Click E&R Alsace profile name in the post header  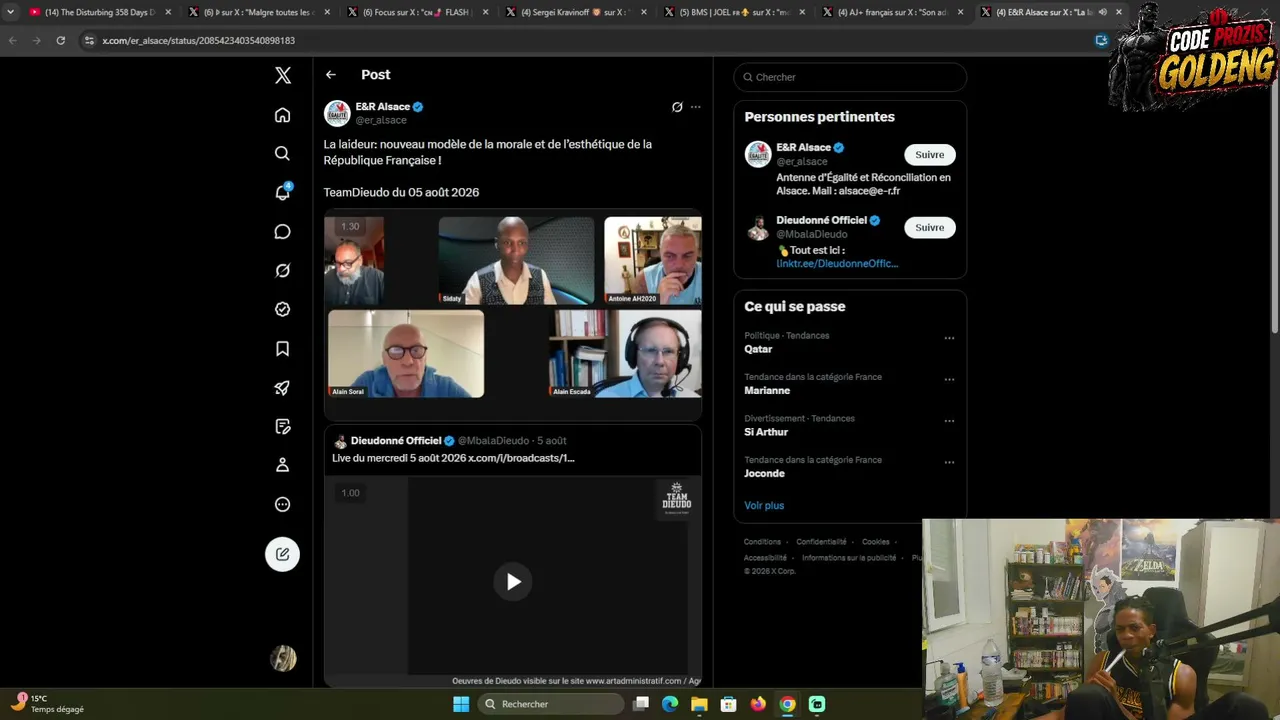383,107
